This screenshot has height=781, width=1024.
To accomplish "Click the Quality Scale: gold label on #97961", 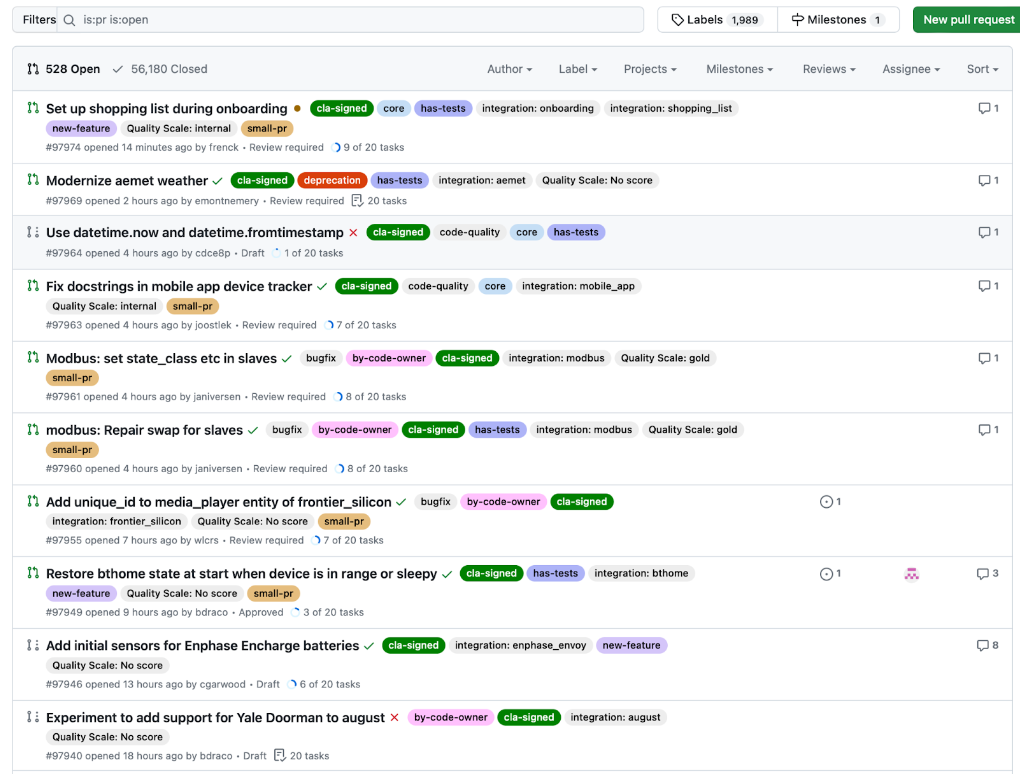I will pos(665,358).
